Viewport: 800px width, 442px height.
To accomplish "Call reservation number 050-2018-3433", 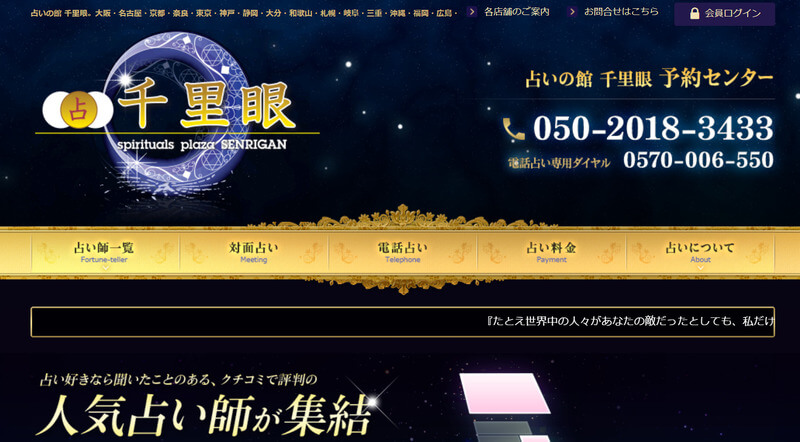I will [653, 128].
